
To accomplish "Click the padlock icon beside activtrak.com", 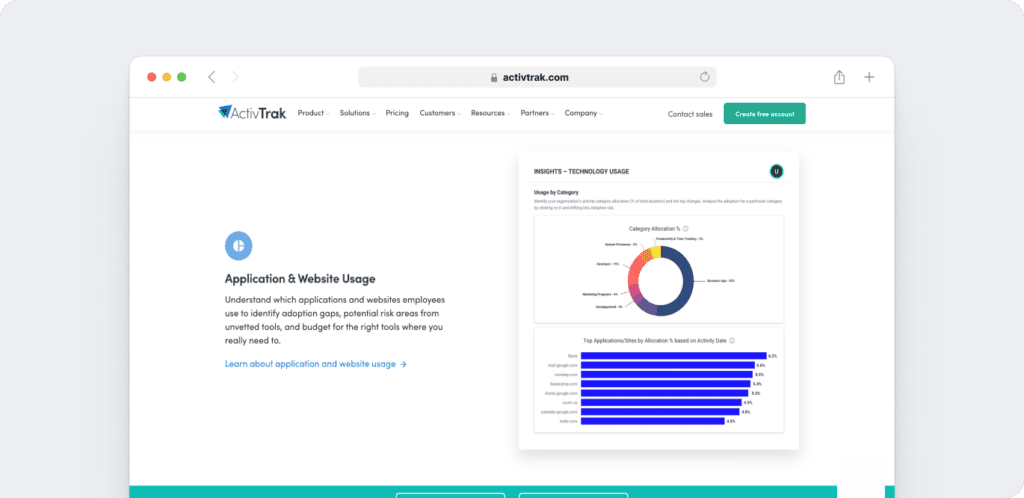I will pyautogui.click(x=494, y=77).
